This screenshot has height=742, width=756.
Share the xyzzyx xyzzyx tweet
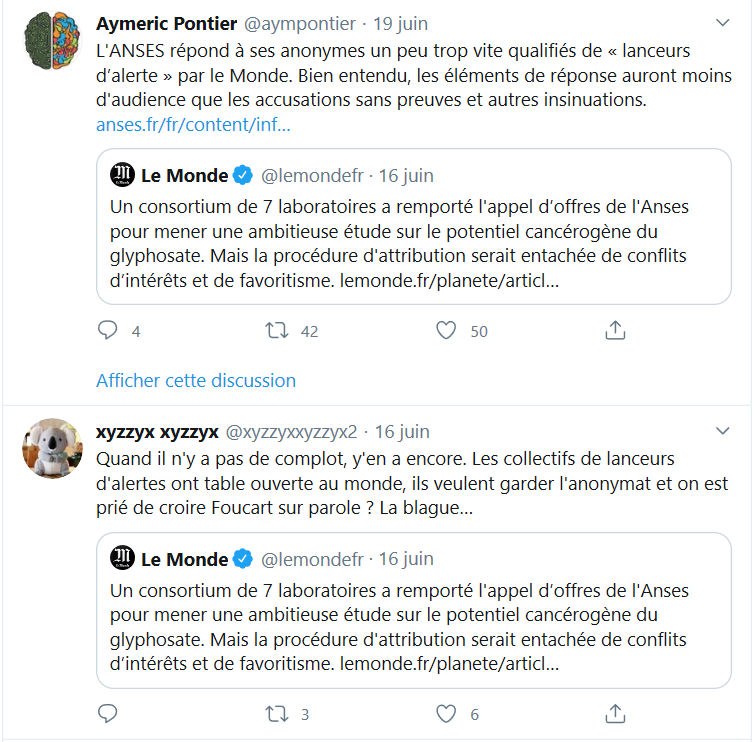coord(616,714)
